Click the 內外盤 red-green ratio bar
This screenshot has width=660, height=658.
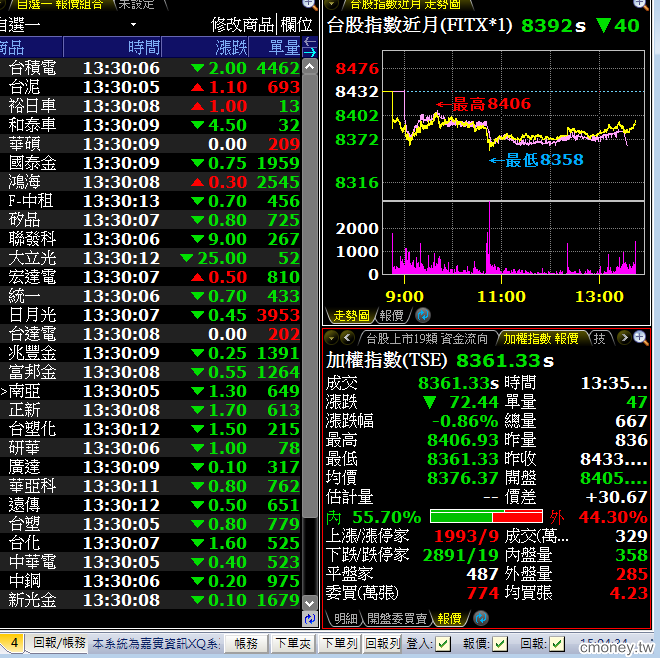(x=486, y=517)
